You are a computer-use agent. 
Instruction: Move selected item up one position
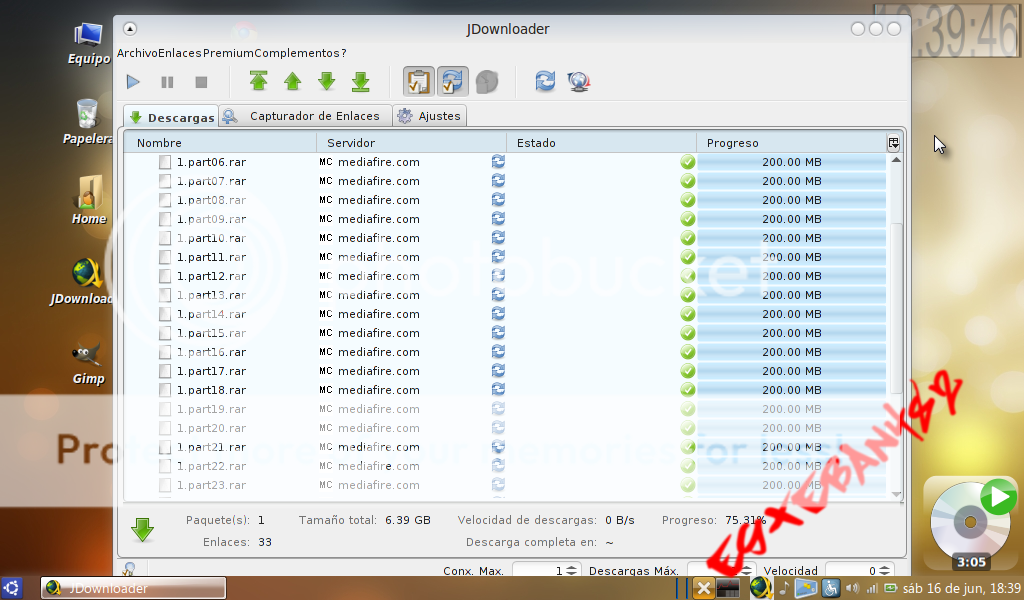(x=293, y=81)
